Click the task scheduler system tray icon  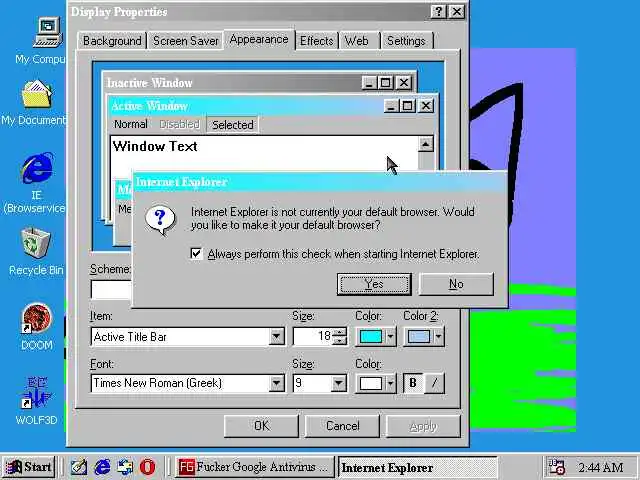[556, 467]
